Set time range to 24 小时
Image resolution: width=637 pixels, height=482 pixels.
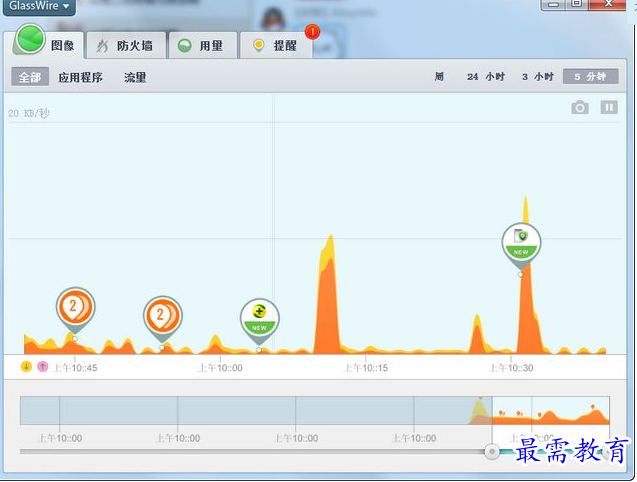[485, 76]
